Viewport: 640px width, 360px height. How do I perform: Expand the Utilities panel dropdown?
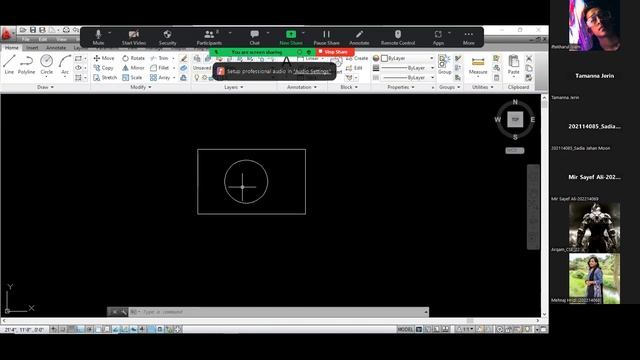coord(482,87)
